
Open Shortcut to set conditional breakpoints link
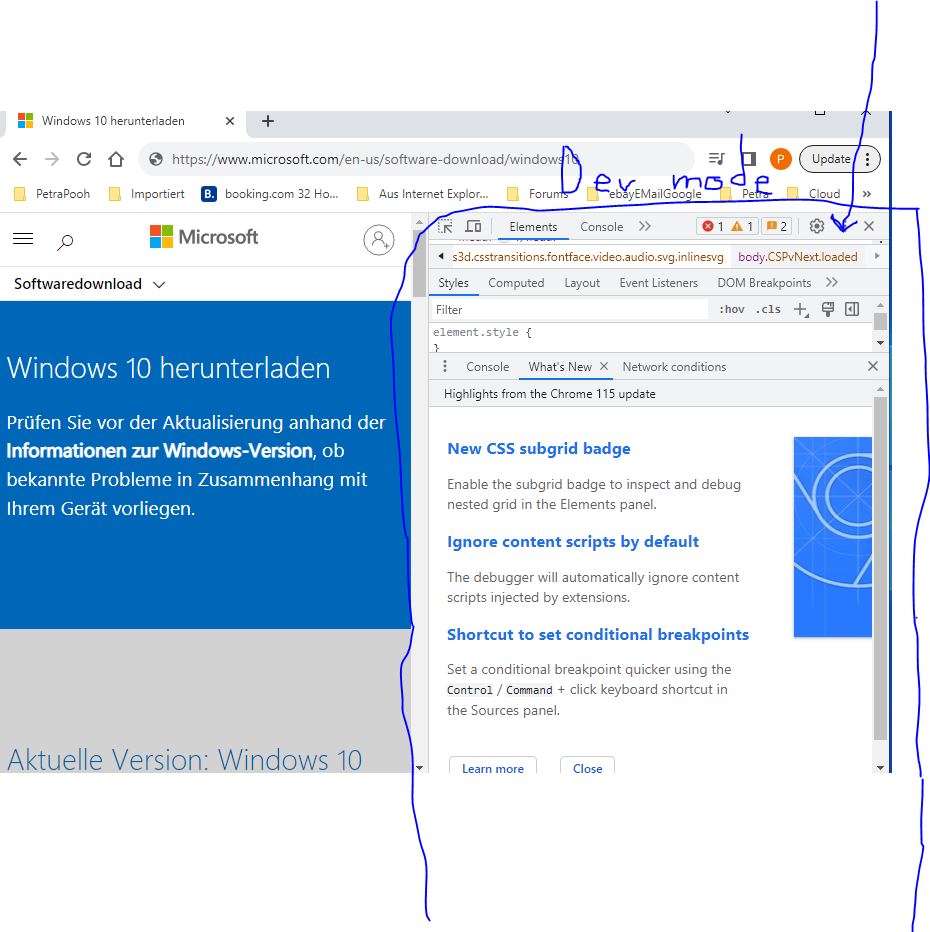coord(598,635)
